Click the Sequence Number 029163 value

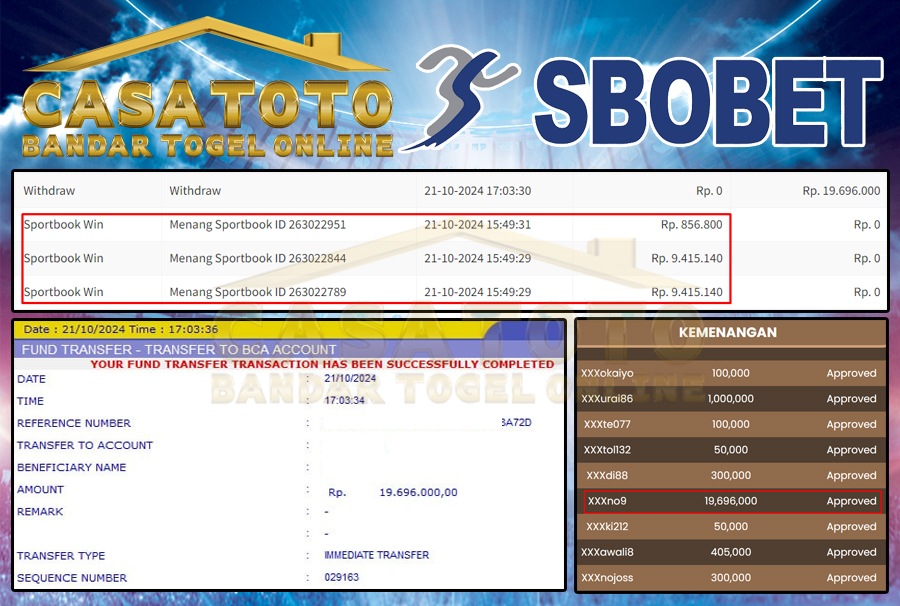341,578
